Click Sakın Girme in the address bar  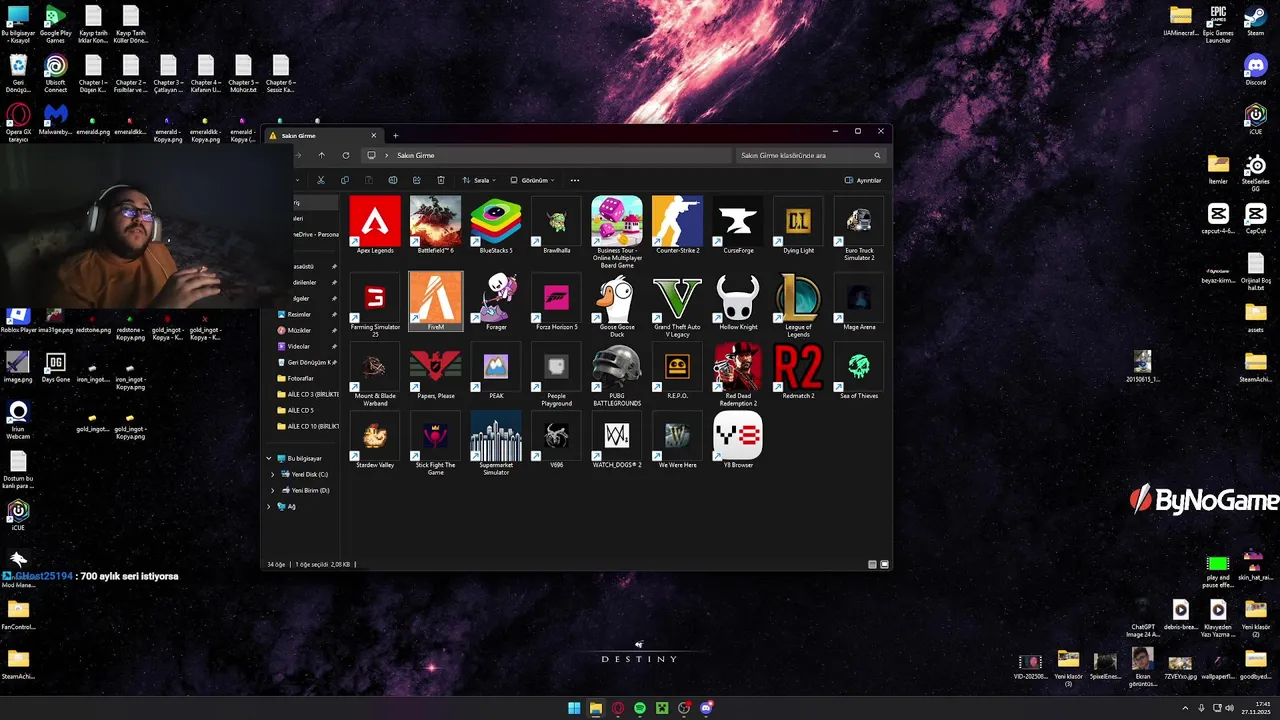416,155
